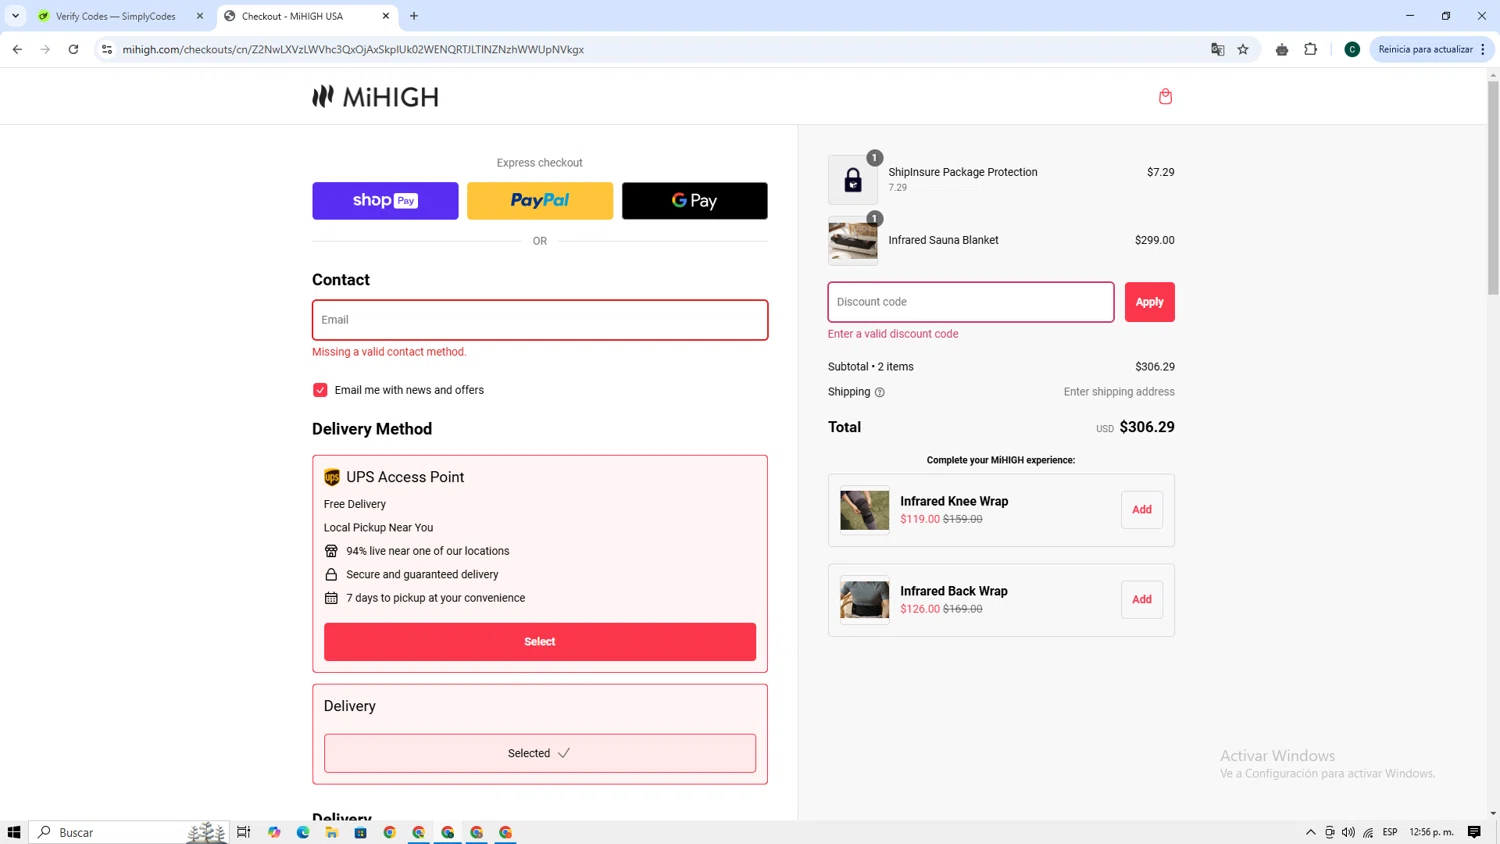Image resolution: width=1500 pixels, height=844 pixels.
Task: Open the shopping bag cart icon
Action: [1165, 96]
